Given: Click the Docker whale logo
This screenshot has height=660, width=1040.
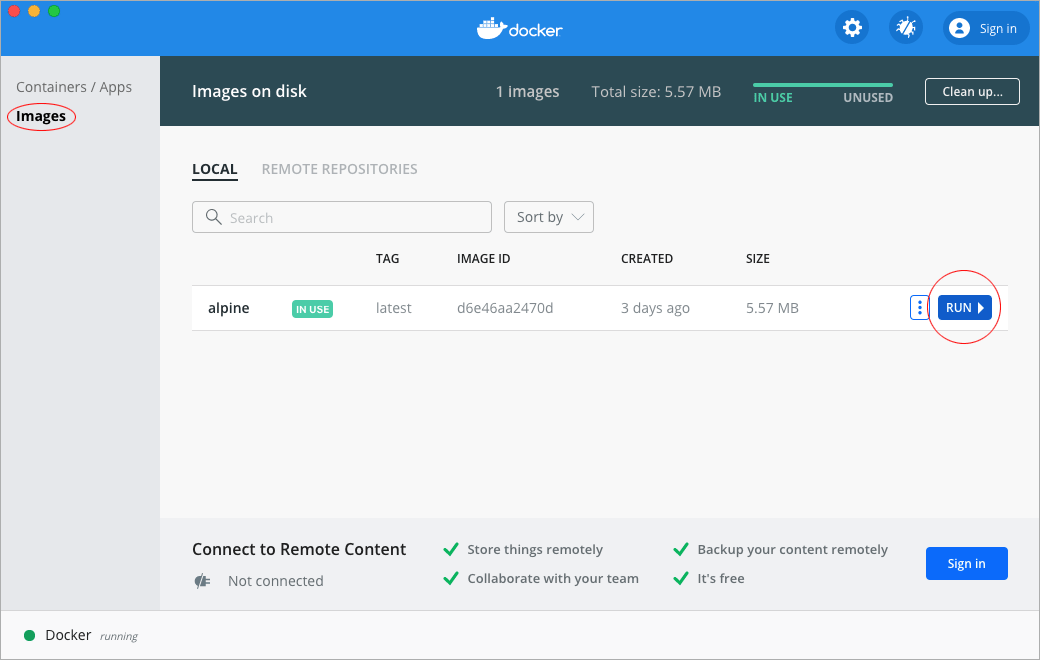Looking at the screenshot, I should (x=491, y=29).
